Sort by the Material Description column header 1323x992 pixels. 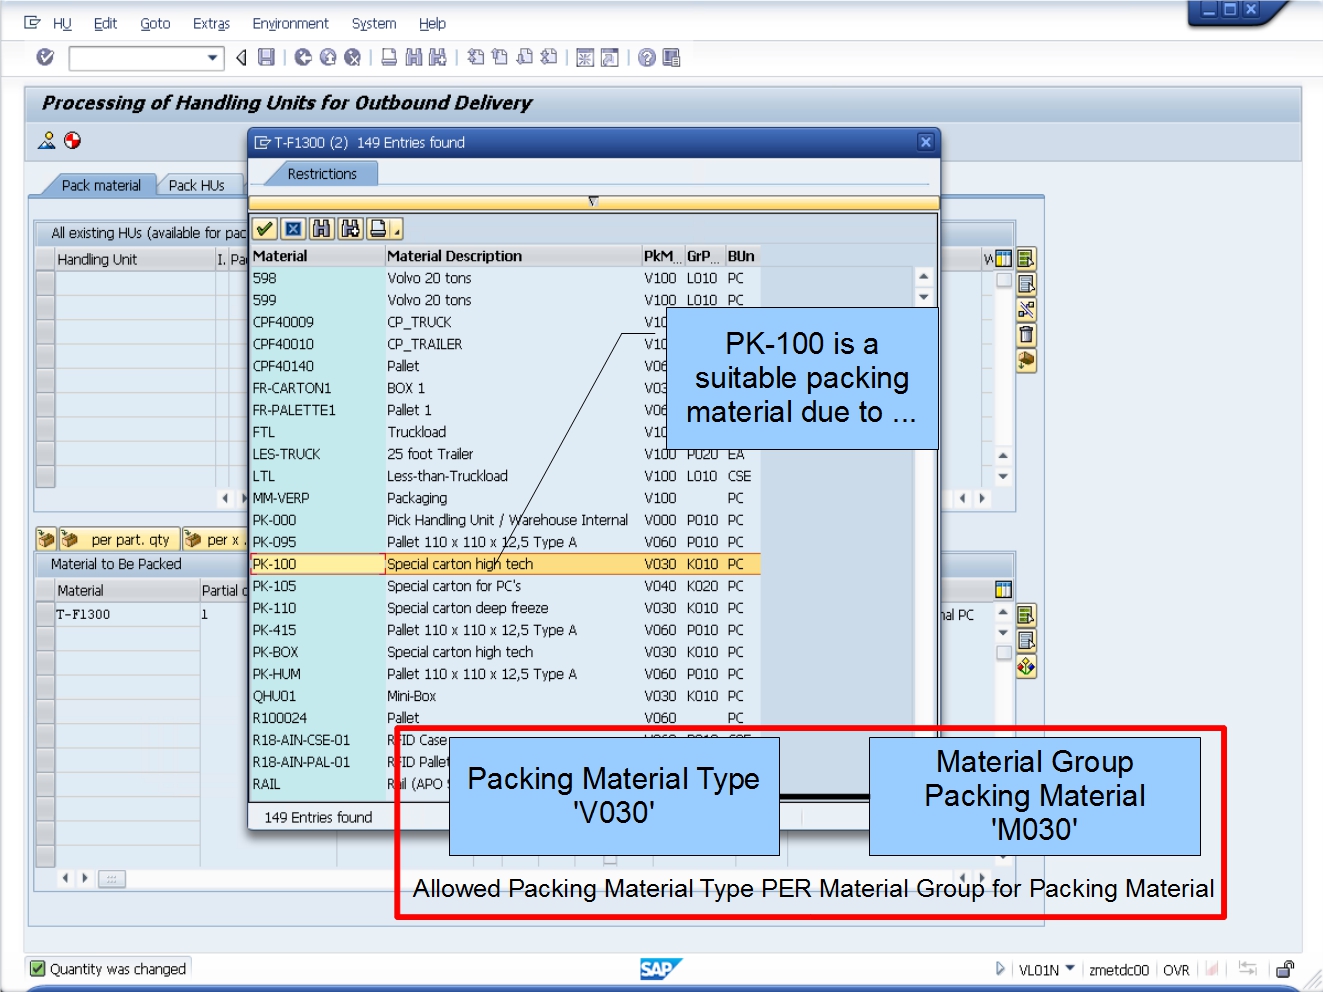(x=513, y=256)
